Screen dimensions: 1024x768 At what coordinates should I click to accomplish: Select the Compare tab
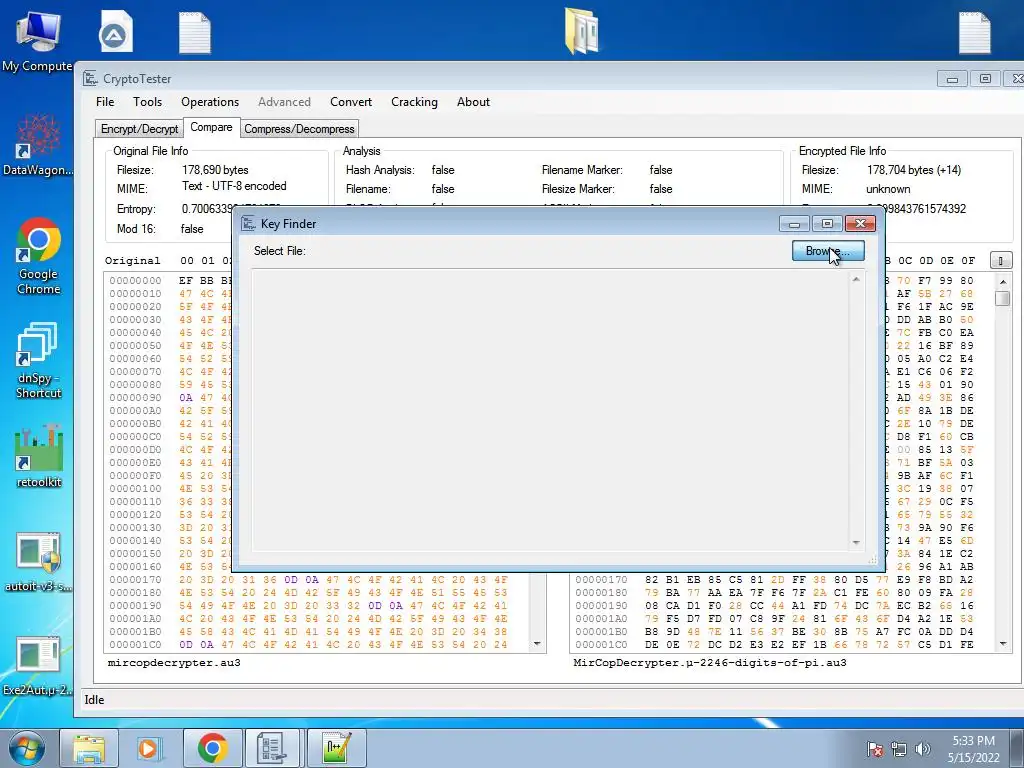point(212,127)
